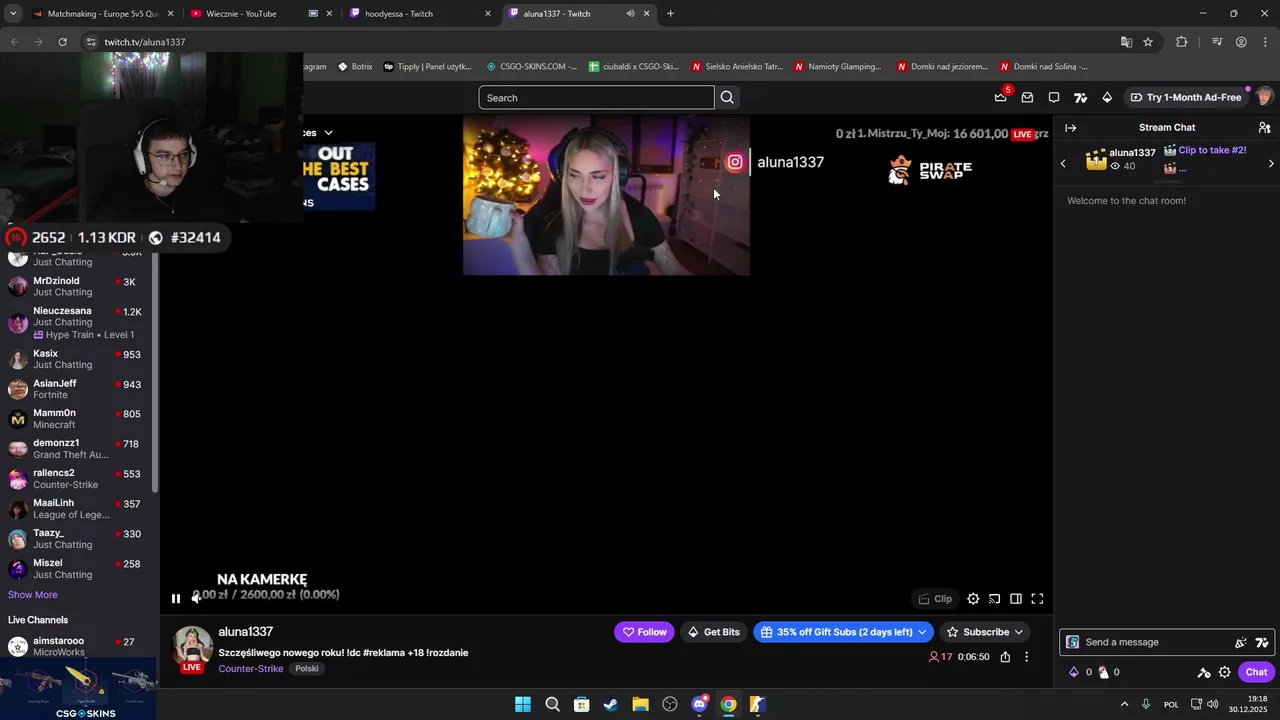Open Miszel channel in sidebar

point(78,569)
